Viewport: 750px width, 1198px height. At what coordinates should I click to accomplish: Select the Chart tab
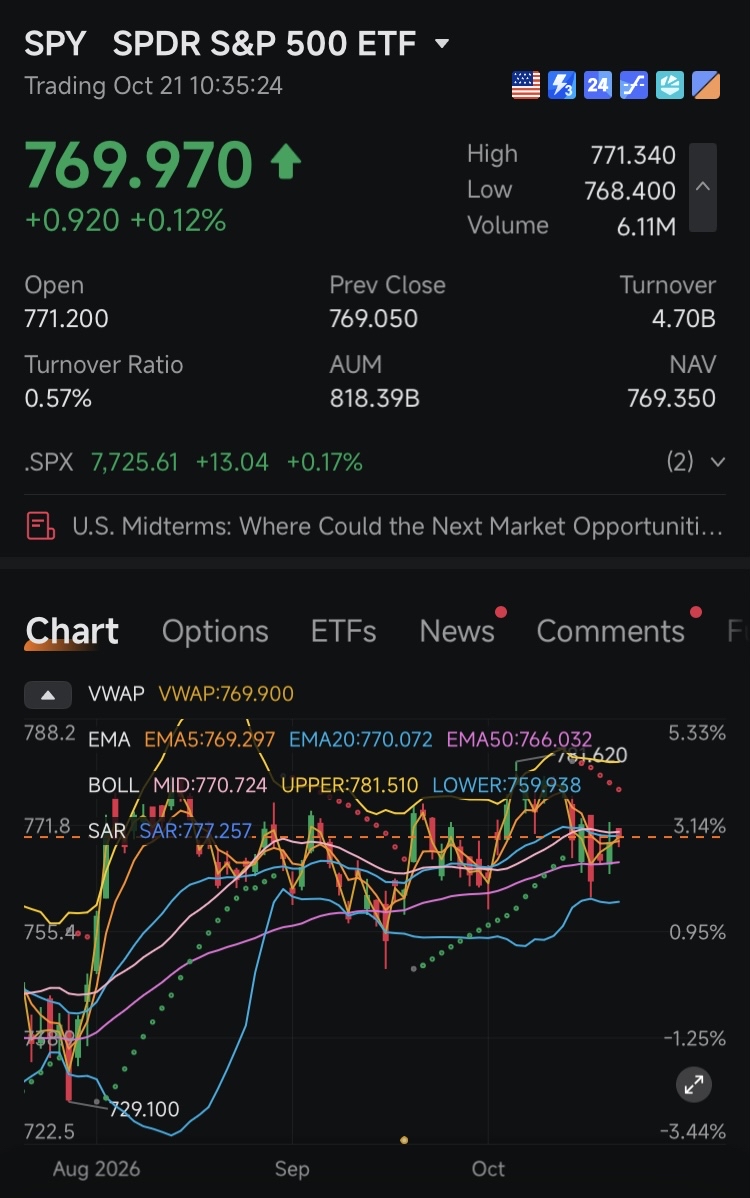[72, 631]
